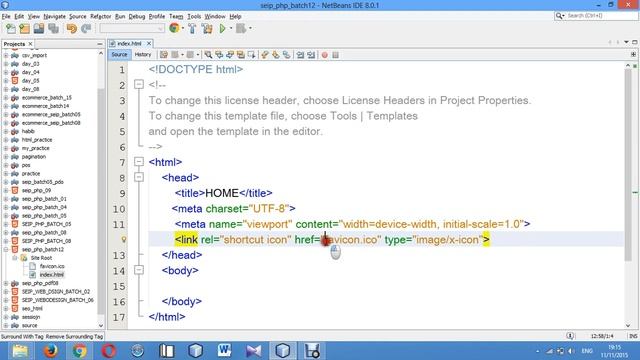Open the Source menu

pyautogui.click(x=78, y=16)
